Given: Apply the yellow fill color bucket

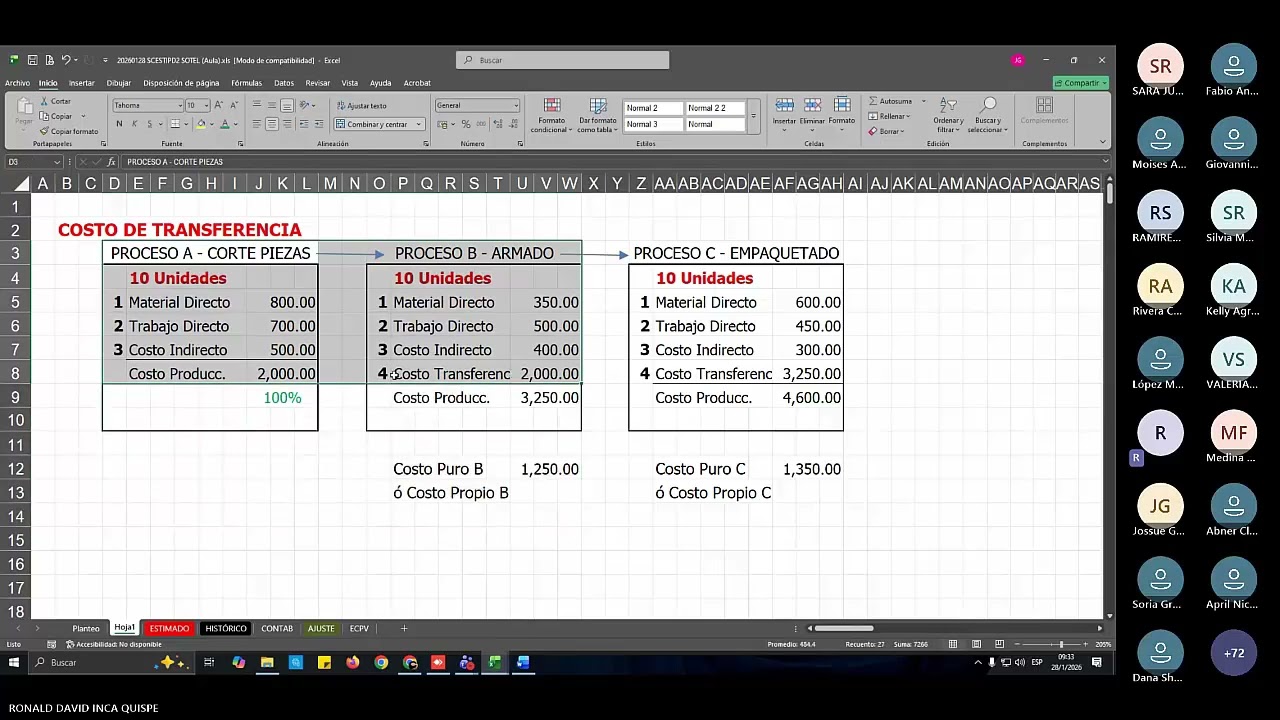Looking at the screenshot, I should tap(201, 124).
